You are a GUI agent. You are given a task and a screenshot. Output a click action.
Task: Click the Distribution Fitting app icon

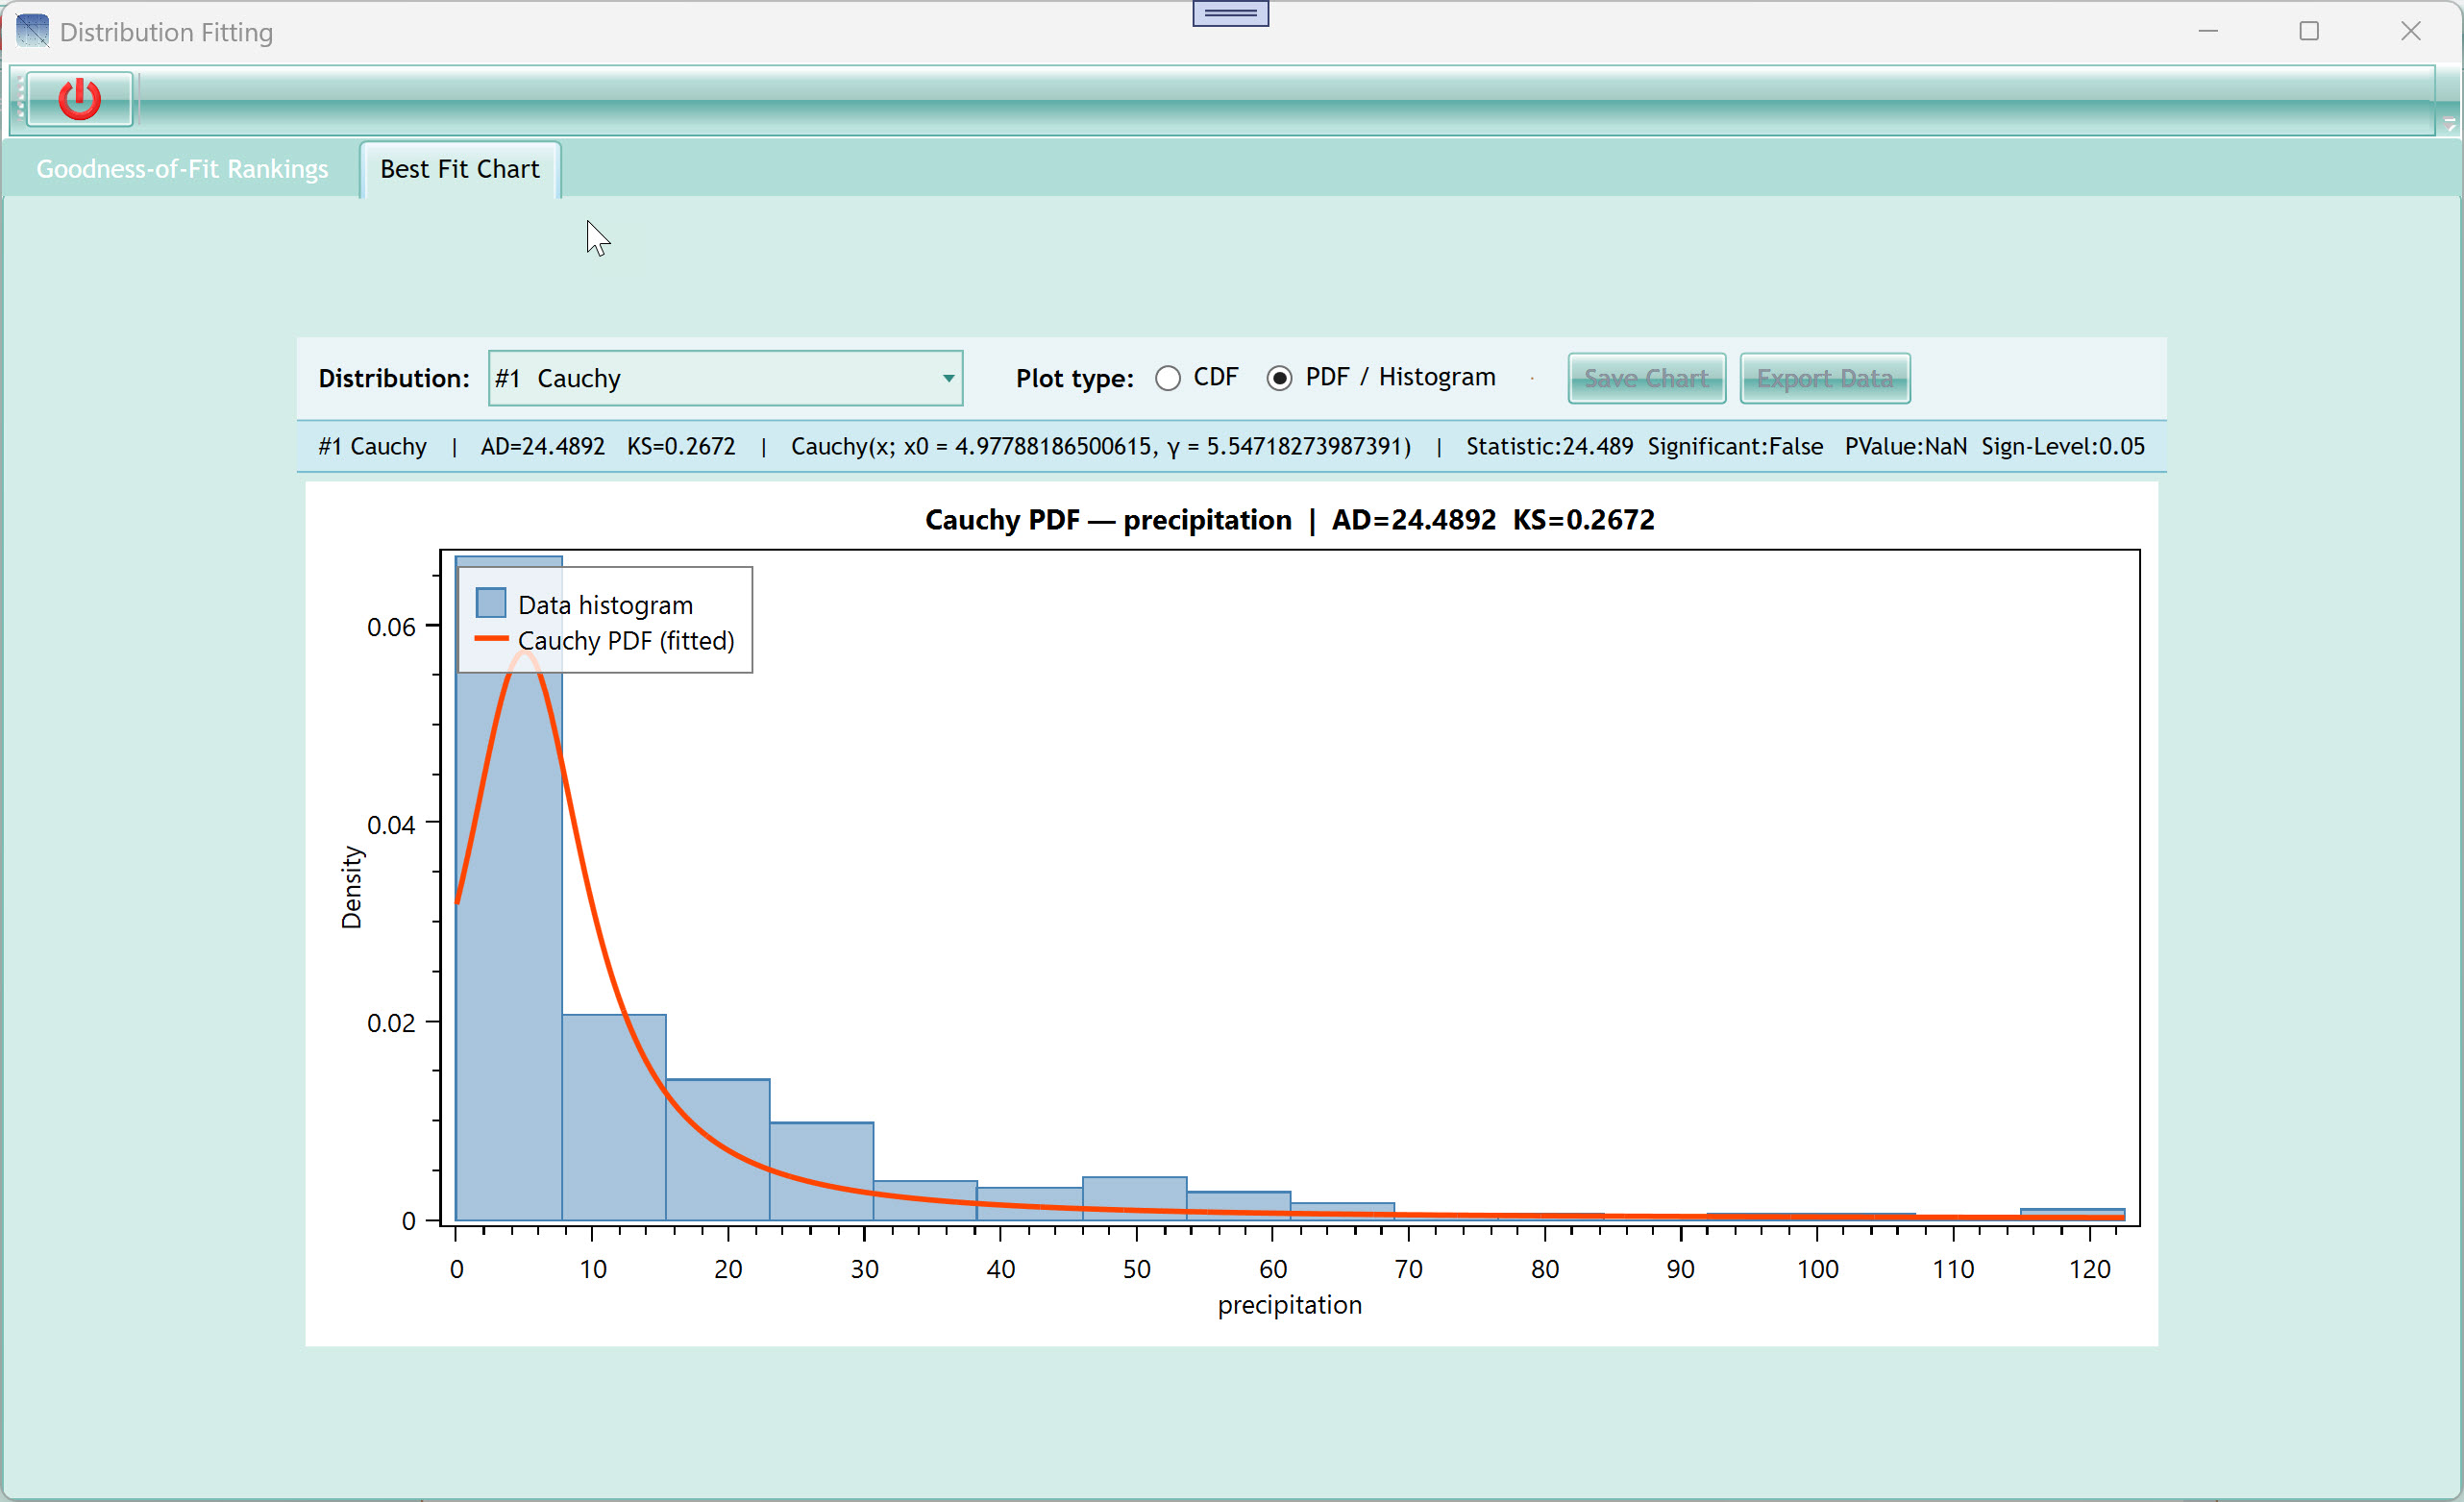pyautogui.click(x=32, y=31)
